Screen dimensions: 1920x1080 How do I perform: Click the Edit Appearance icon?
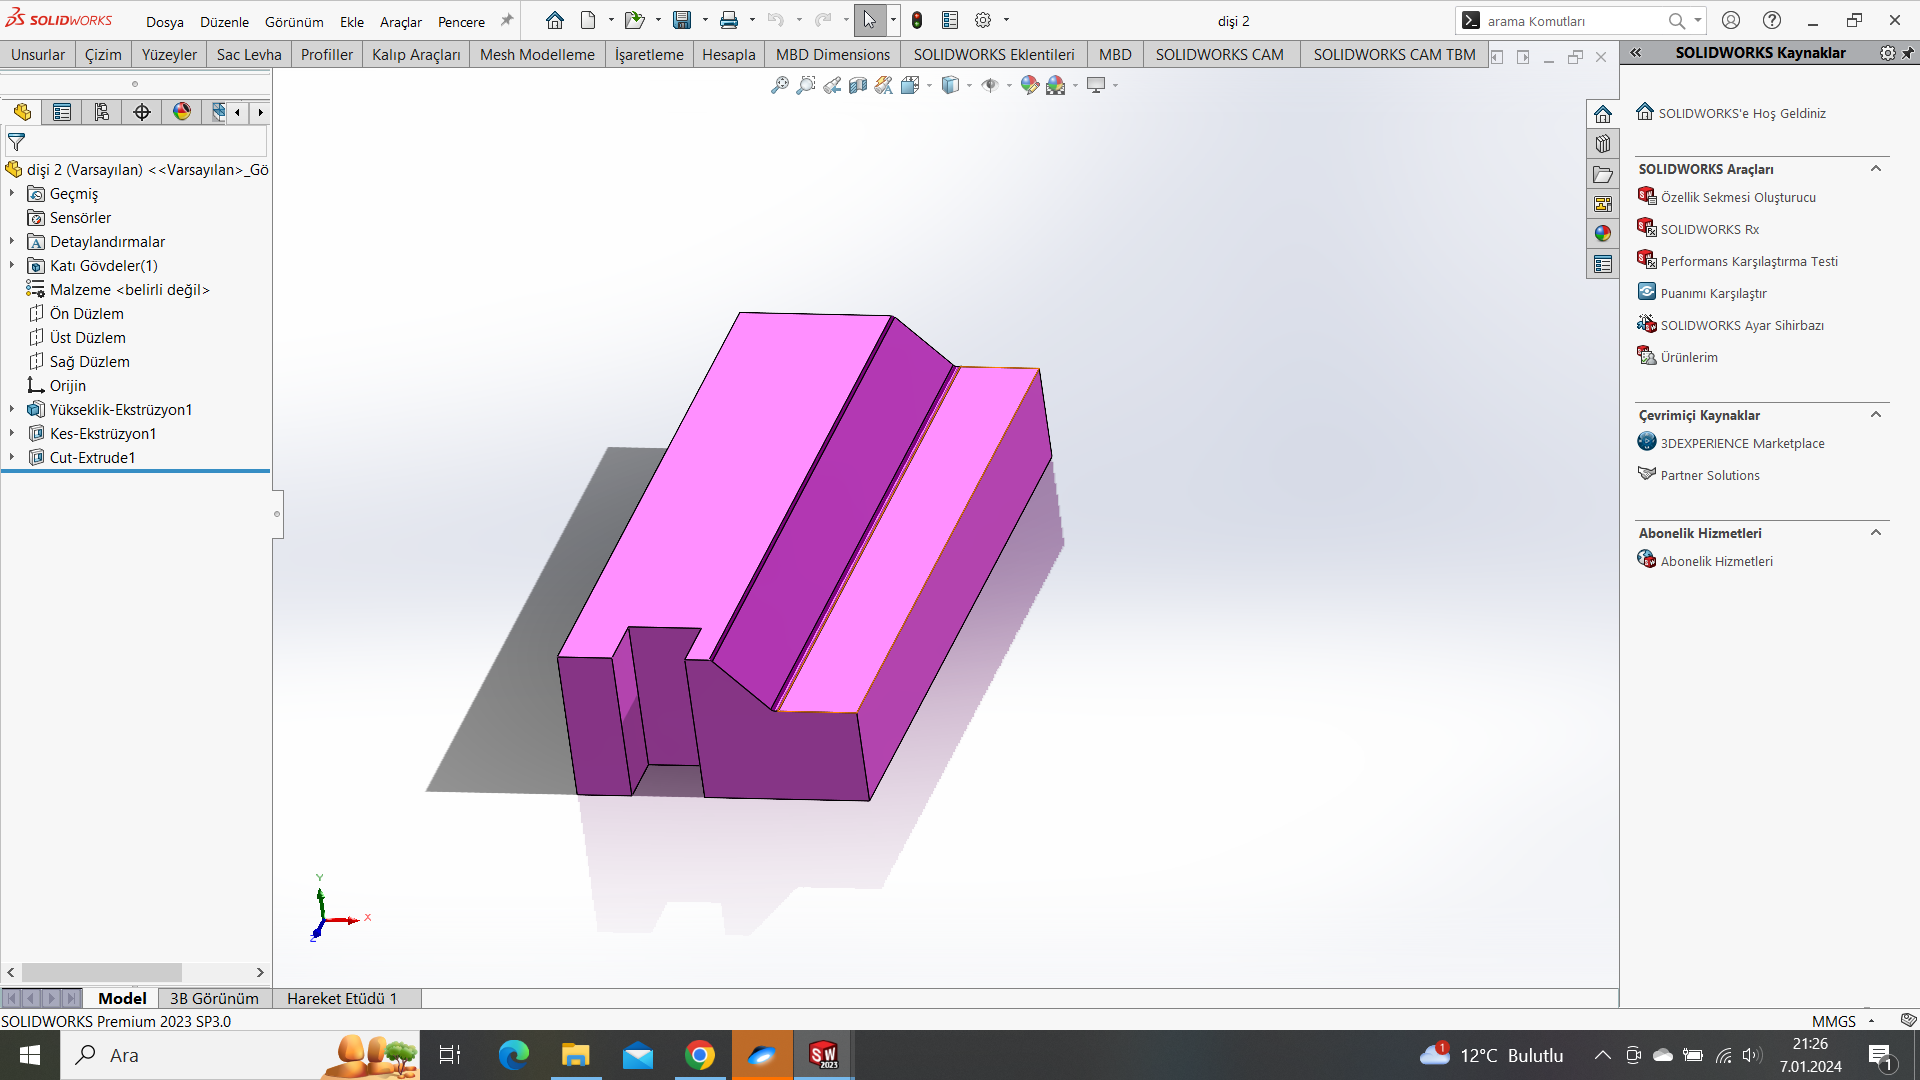1030,86
